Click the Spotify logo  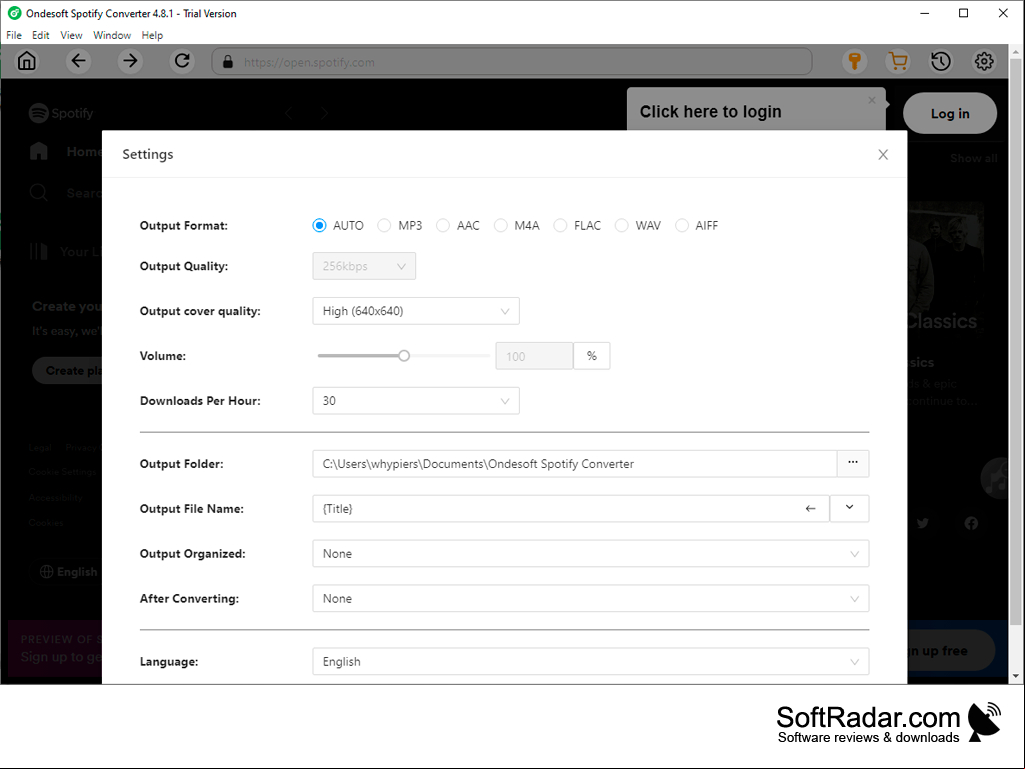61,113
